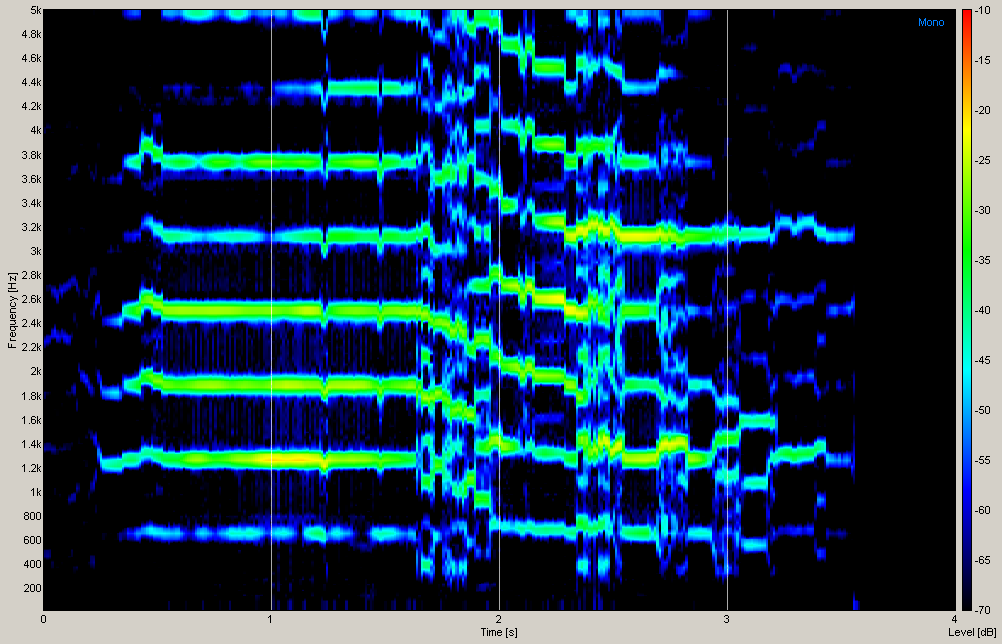Select the 1.6k frequency tick label

31,420
